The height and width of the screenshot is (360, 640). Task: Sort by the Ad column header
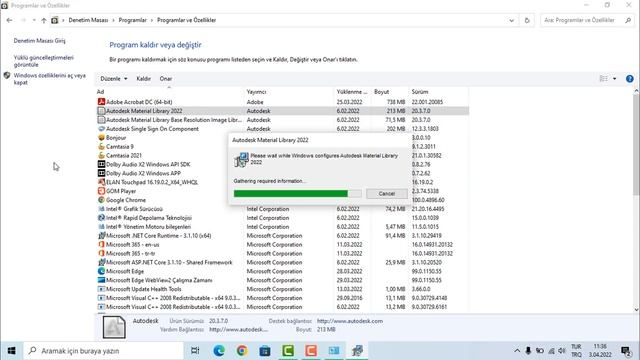tap(170, 92)
